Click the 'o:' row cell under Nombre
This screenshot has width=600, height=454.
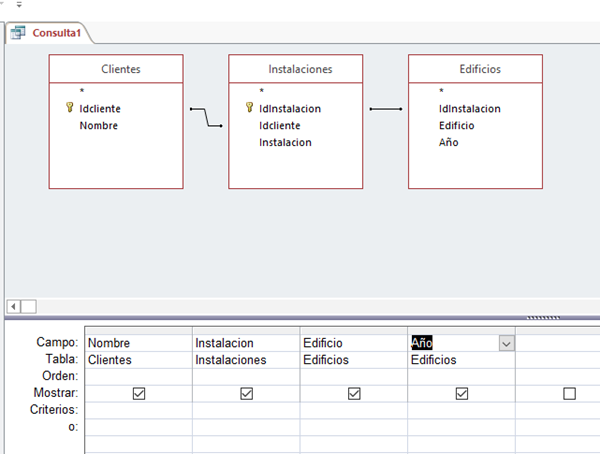point(139,427)
